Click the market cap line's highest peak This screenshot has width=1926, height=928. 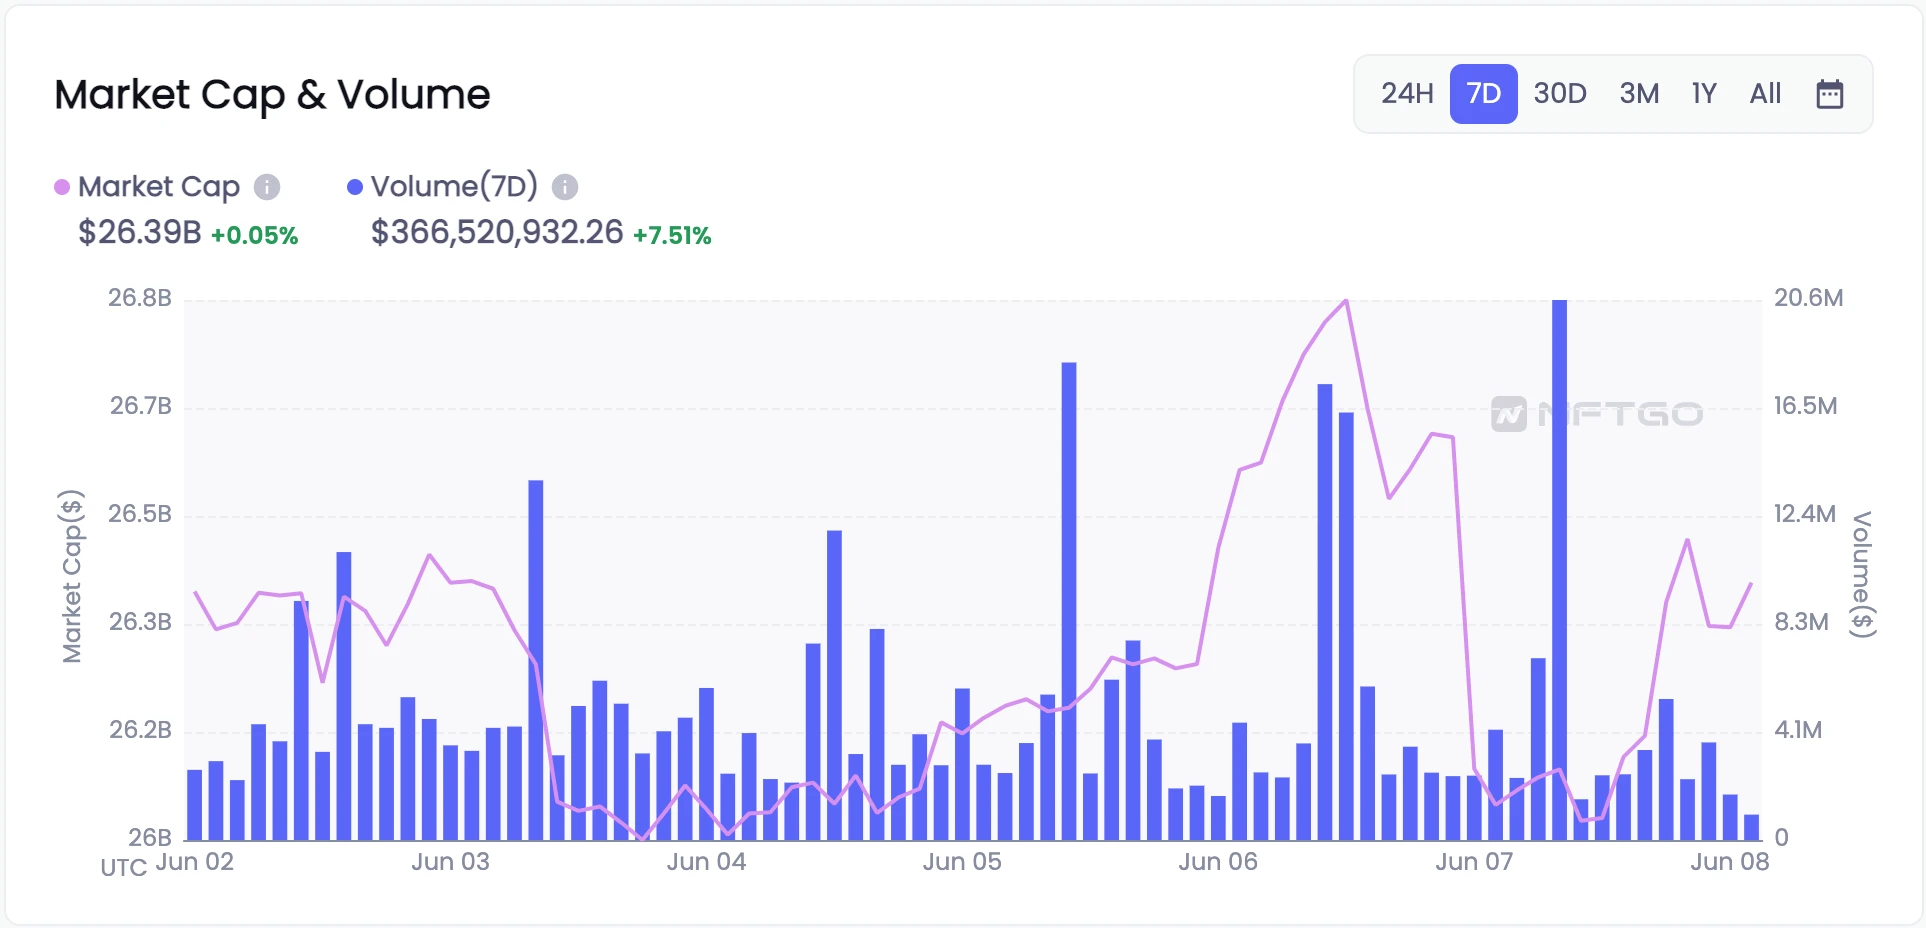click(x=1346, y=300)
